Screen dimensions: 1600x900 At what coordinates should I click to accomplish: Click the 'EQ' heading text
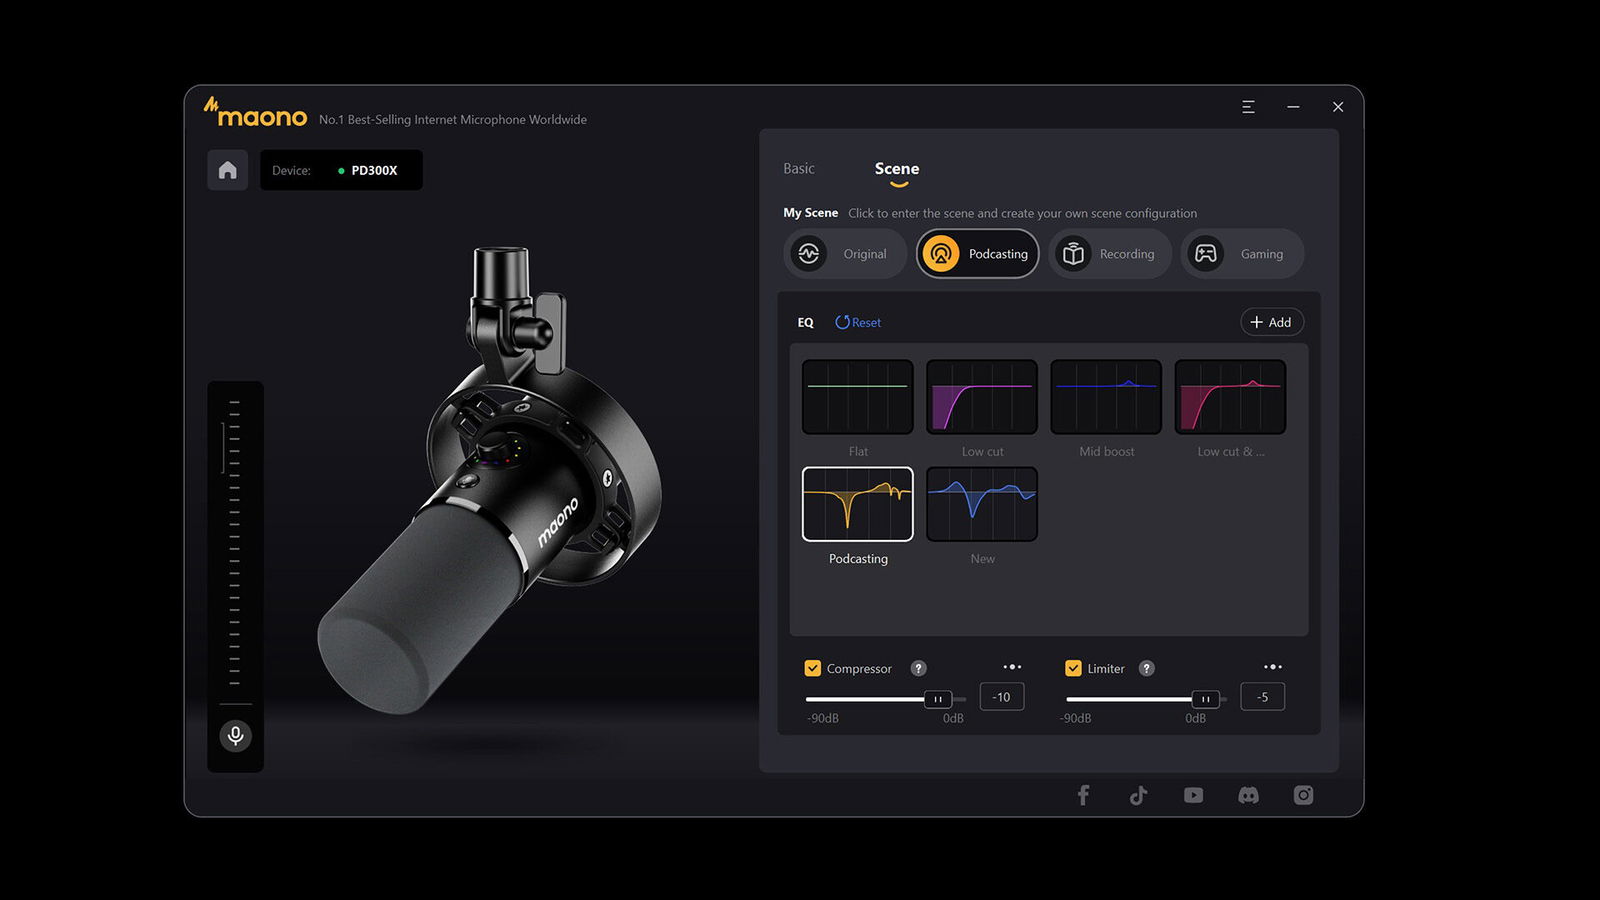pyautogui.click(x=805, y=322)
